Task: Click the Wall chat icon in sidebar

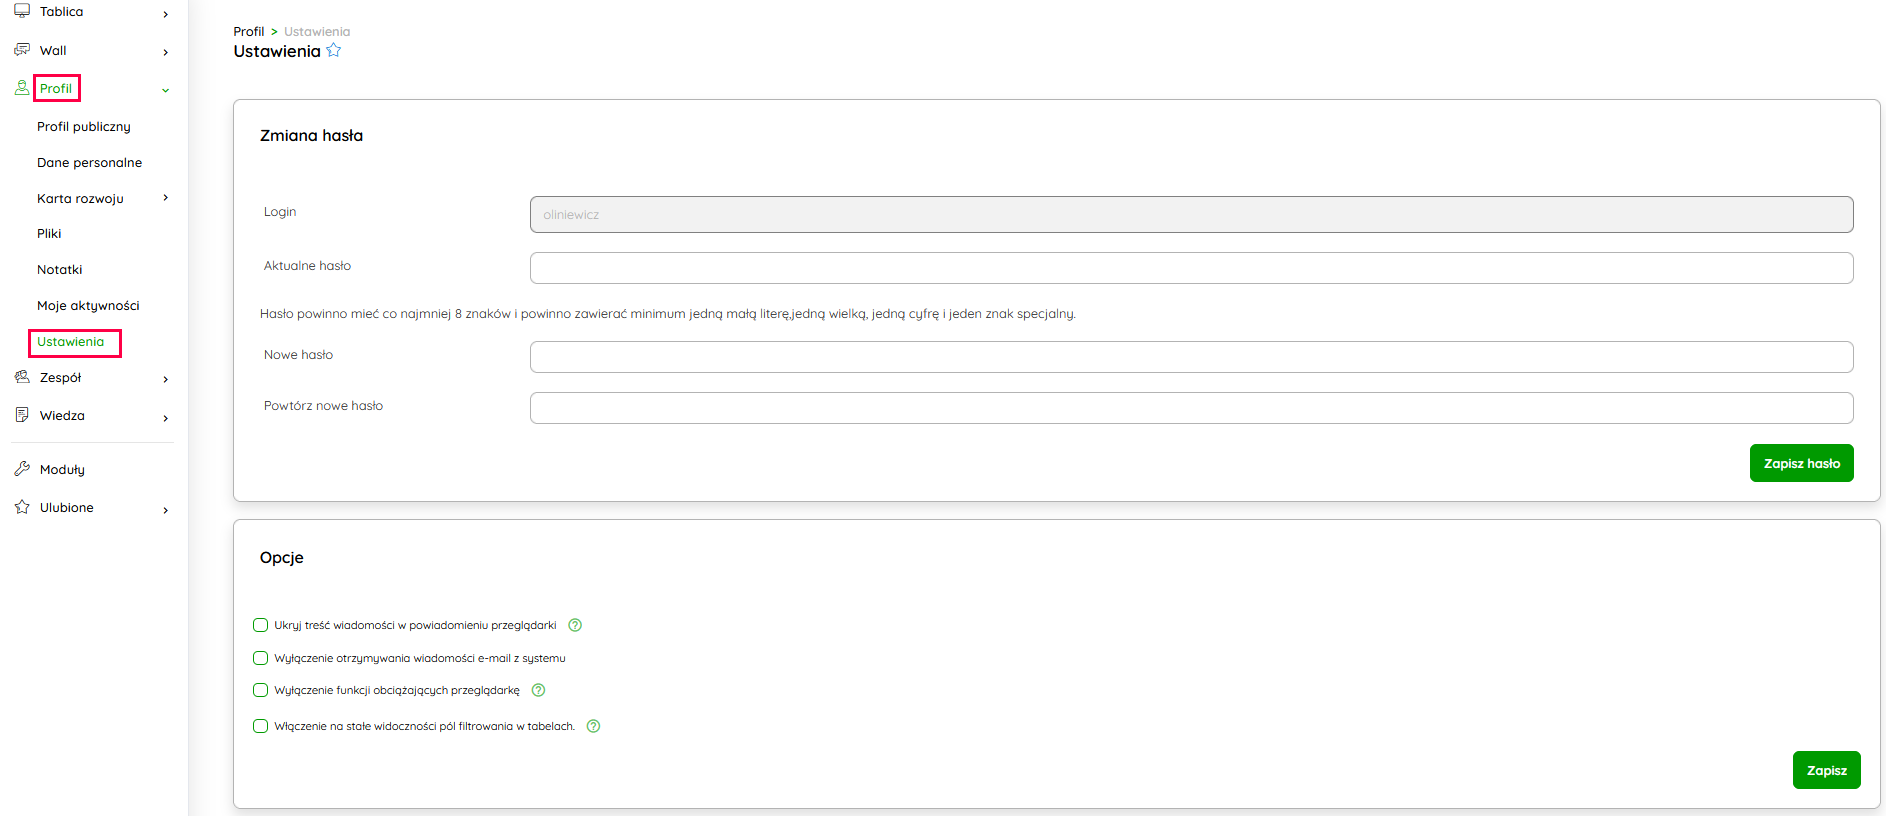Action: (x=22, y=50)
